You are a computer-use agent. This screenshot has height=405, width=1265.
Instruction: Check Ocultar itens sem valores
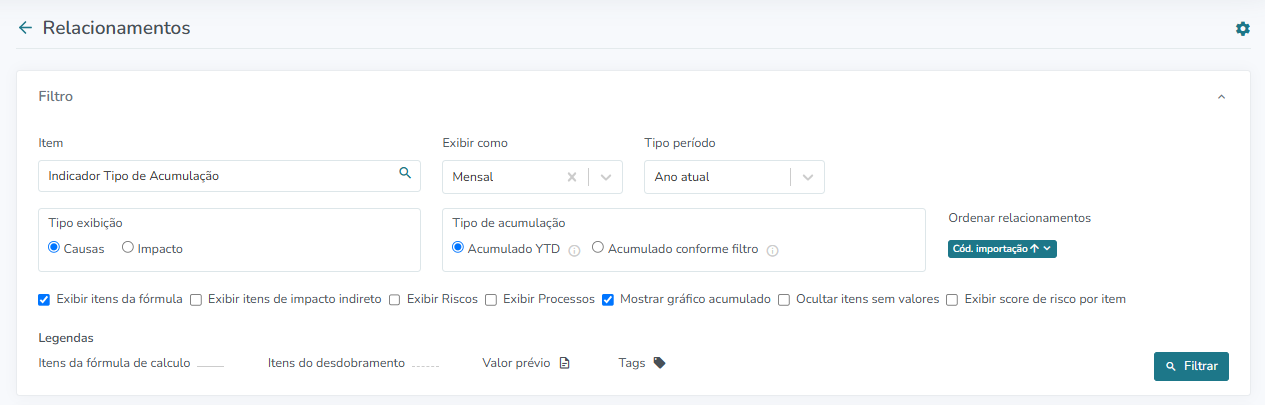click(x=784, y=299)
